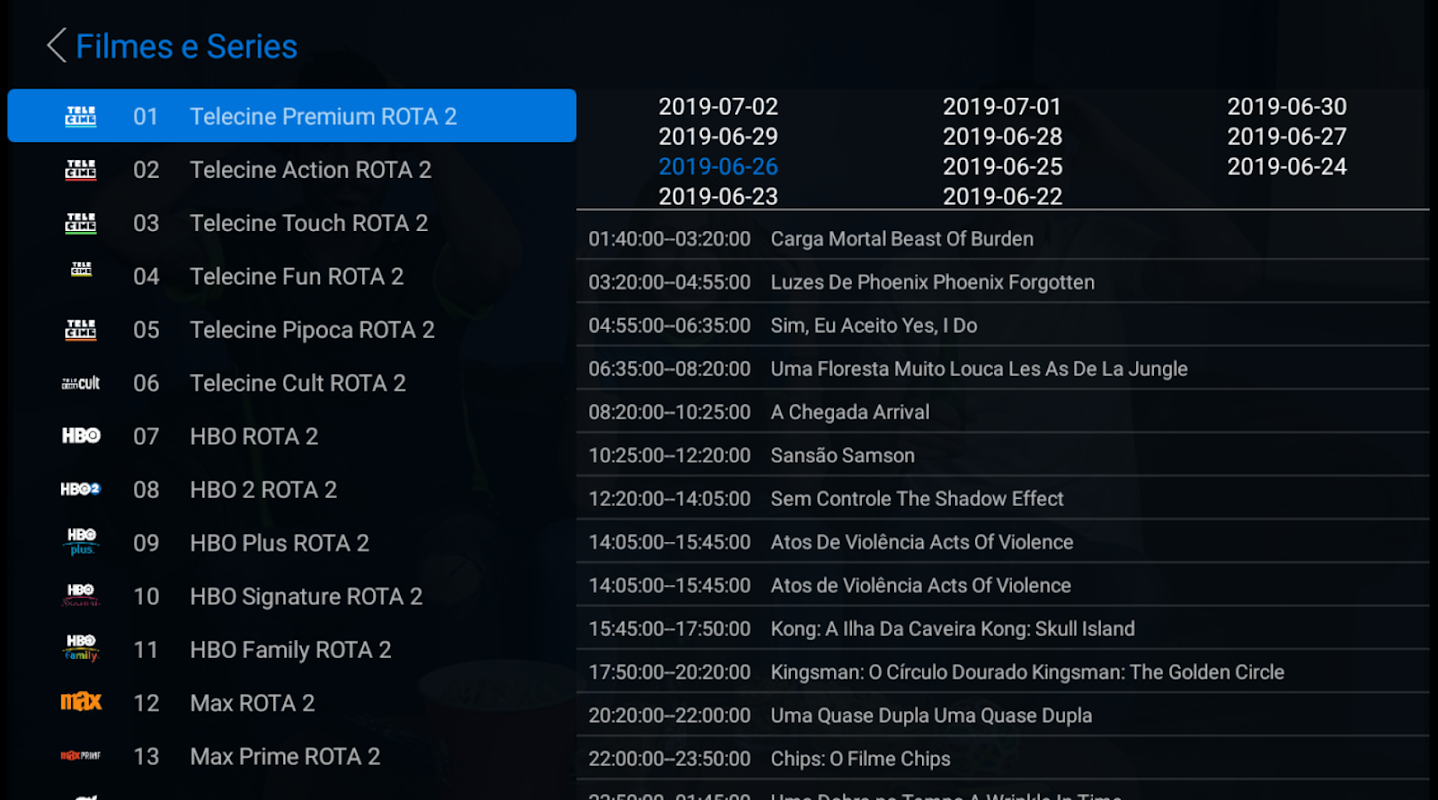Open the Filmes e Series header title

(x=186, y=46)
